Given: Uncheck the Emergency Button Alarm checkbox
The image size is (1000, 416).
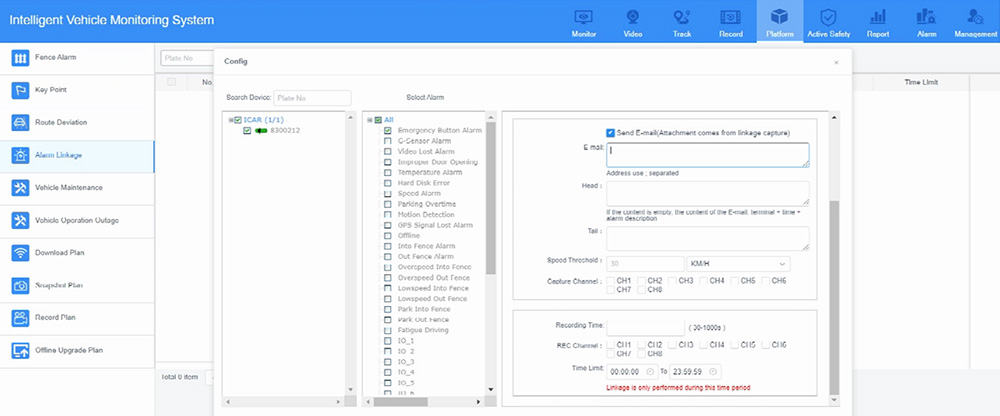Looking at the screenshot, I should coord(388,130).
